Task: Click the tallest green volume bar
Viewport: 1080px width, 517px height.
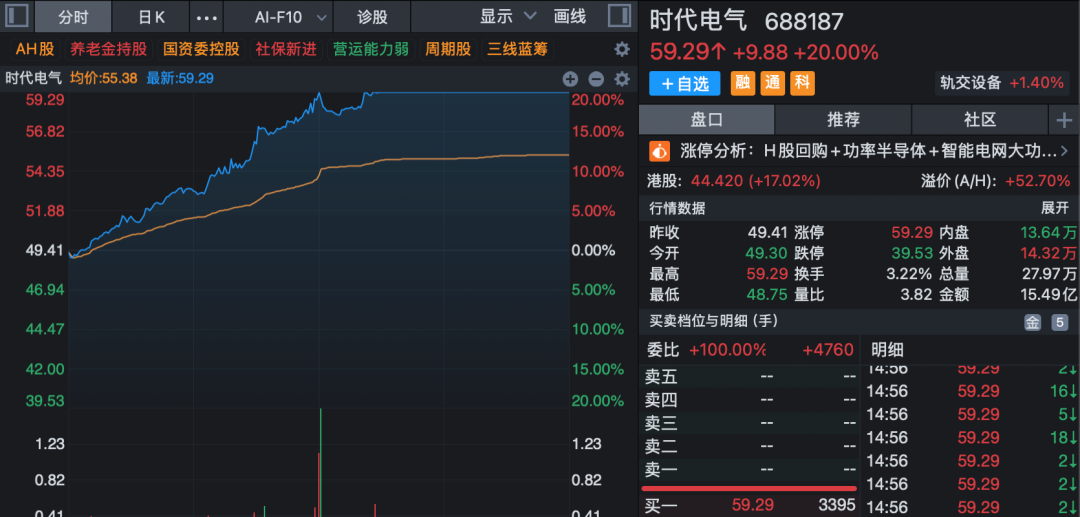Action: [321, 463]
